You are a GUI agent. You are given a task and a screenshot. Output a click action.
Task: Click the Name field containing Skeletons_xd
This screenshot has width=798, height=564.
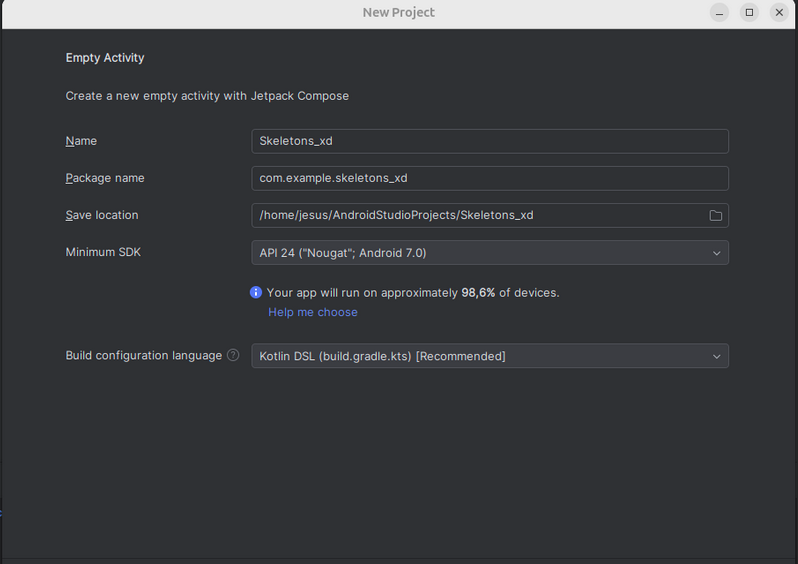(490, 141)
